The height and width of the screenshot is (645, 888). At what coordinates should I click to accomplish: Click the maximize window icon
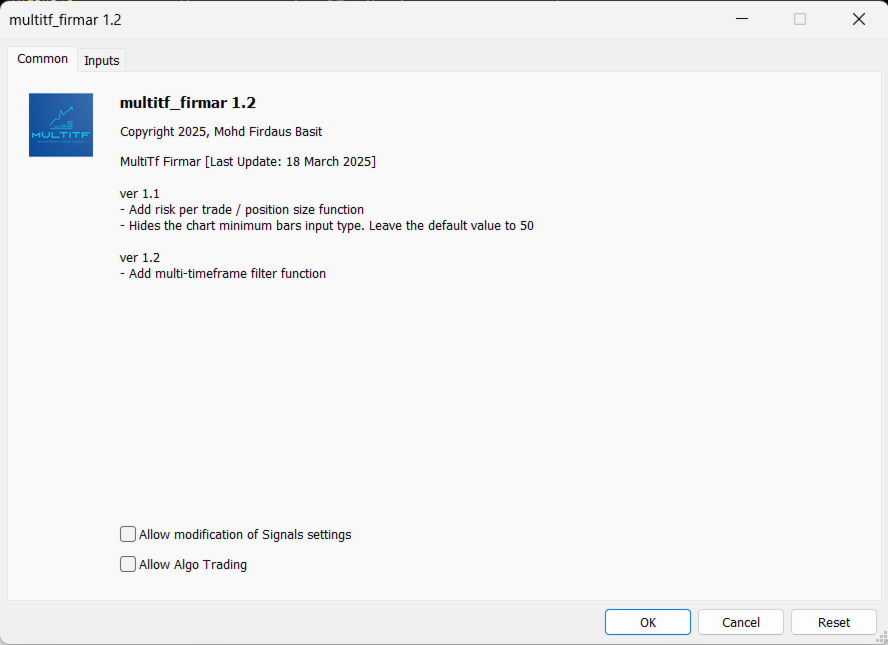point(800,19)
